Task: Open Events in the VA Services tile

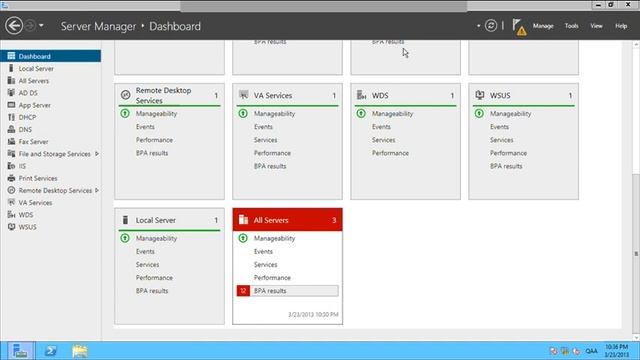Action: 263,127
